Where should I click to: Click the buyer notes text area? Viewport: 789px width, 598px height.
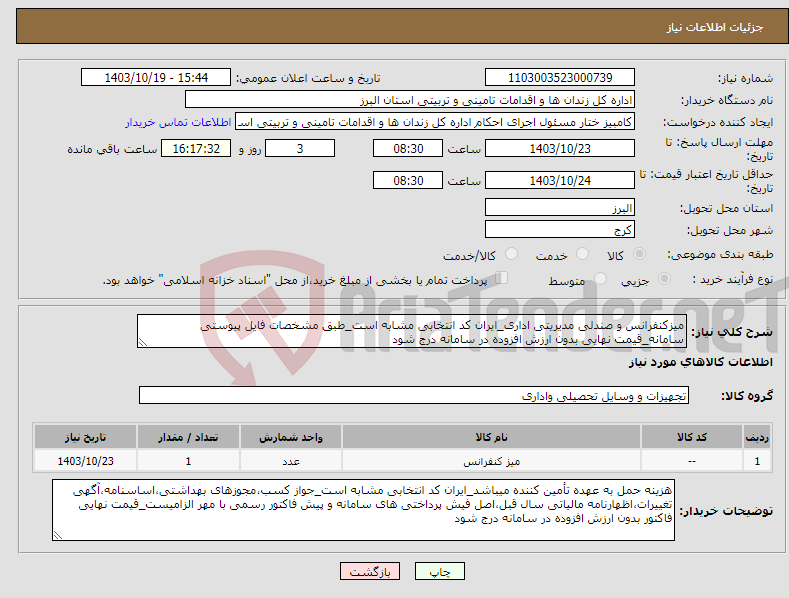363,510
